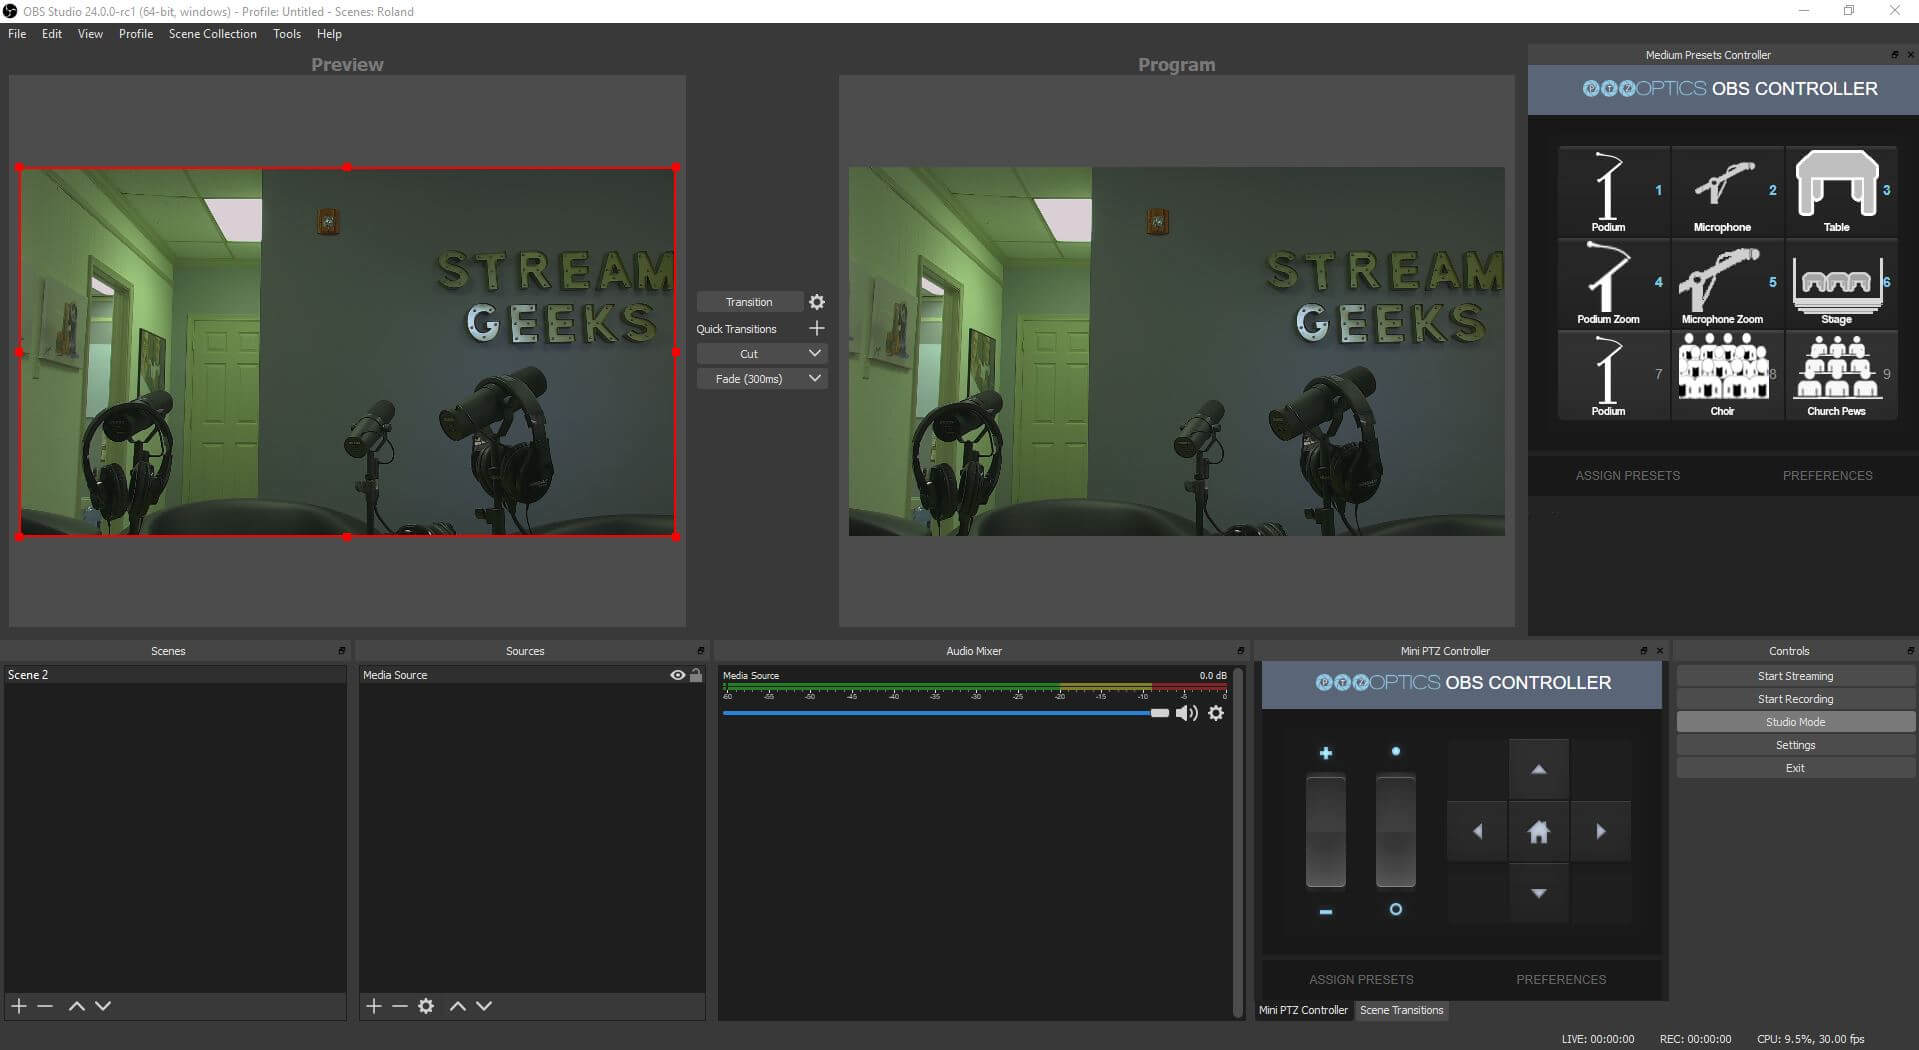Tilt camera down with the down arrow

click(x=1539, y=893)
